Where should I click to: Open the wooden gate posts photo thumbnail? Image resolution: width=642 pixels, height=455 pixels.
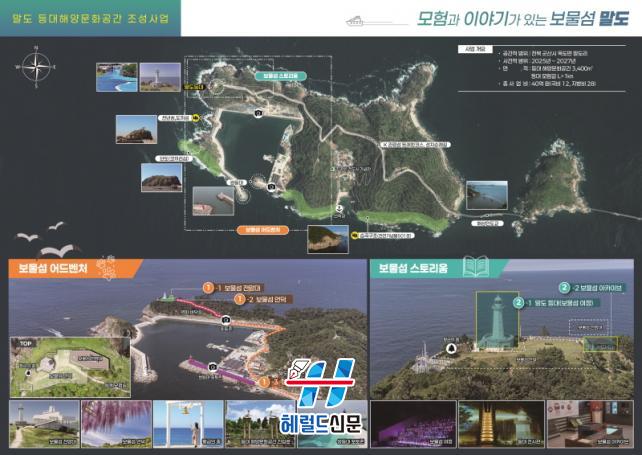pyautogui.click(x=260, y=424)
